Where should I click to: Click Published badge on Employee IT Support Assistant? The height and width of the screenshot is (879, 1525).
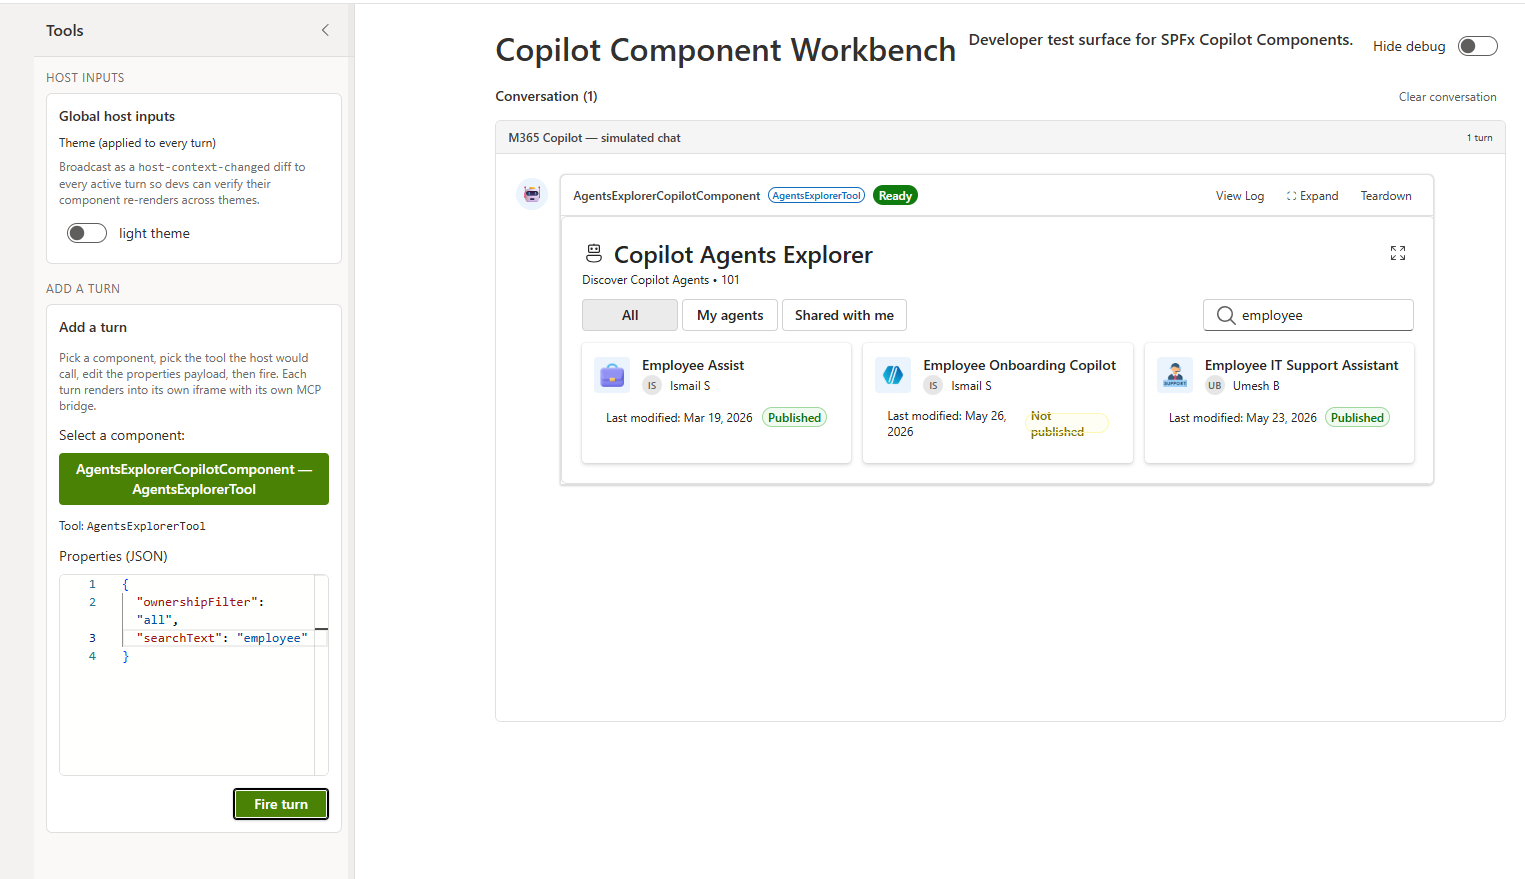(1357, 418)
